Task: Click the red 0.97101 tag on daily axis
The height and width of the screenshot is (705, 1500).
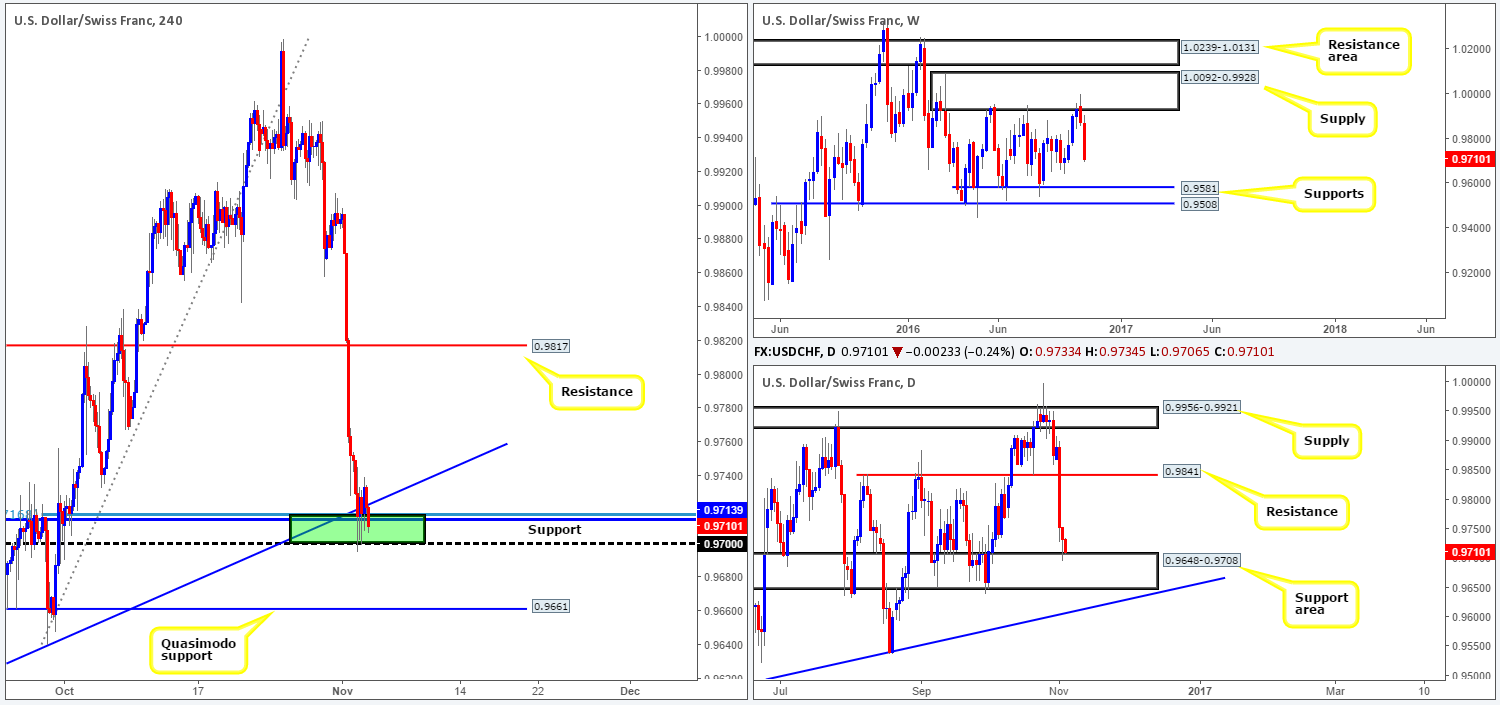Action: [1472, 552]
